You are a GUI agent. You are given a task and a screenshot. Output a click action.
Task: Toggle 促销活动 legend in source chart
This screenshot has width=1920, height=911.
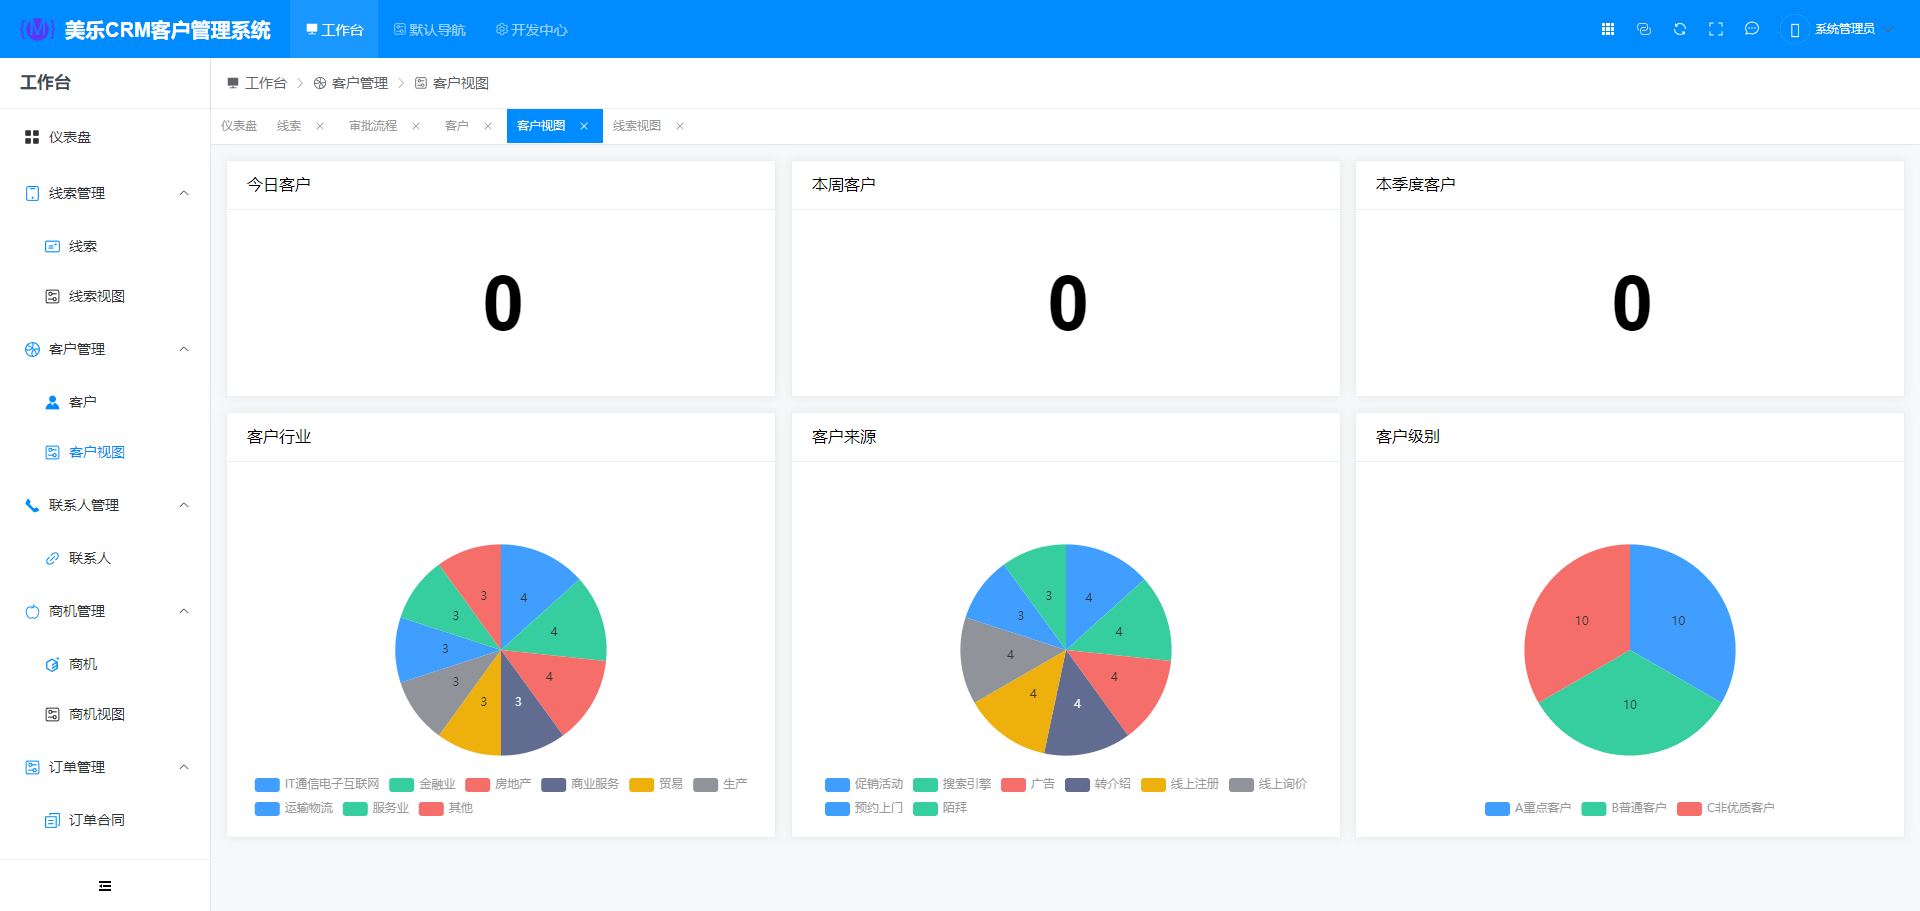pos(865,784)
